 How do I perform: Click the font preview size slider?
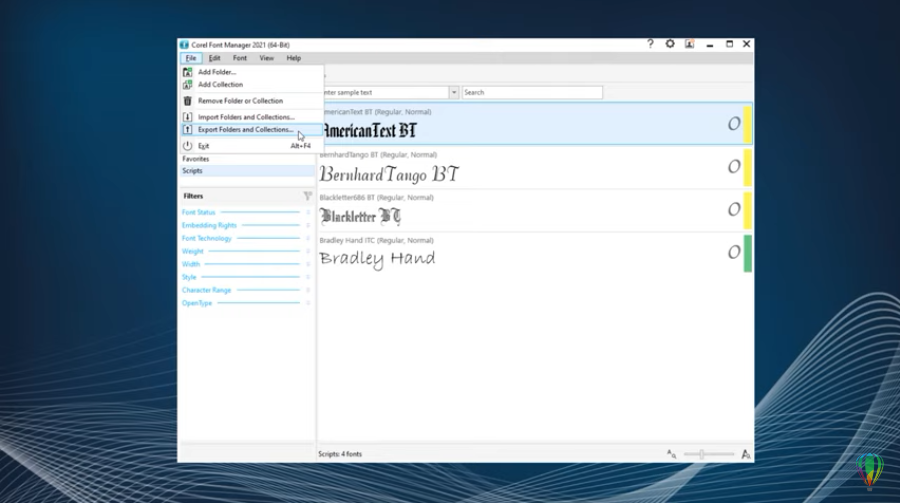[708, 454]
